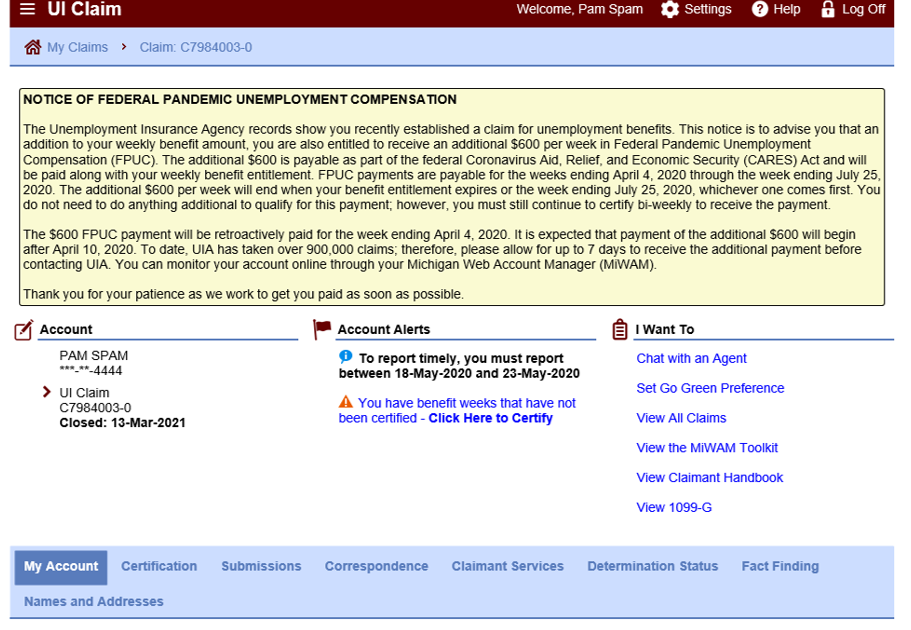Viewport: 911px width, 630px height.
Task: Click the orange warning triangle icon
Action: coord(346,402)
